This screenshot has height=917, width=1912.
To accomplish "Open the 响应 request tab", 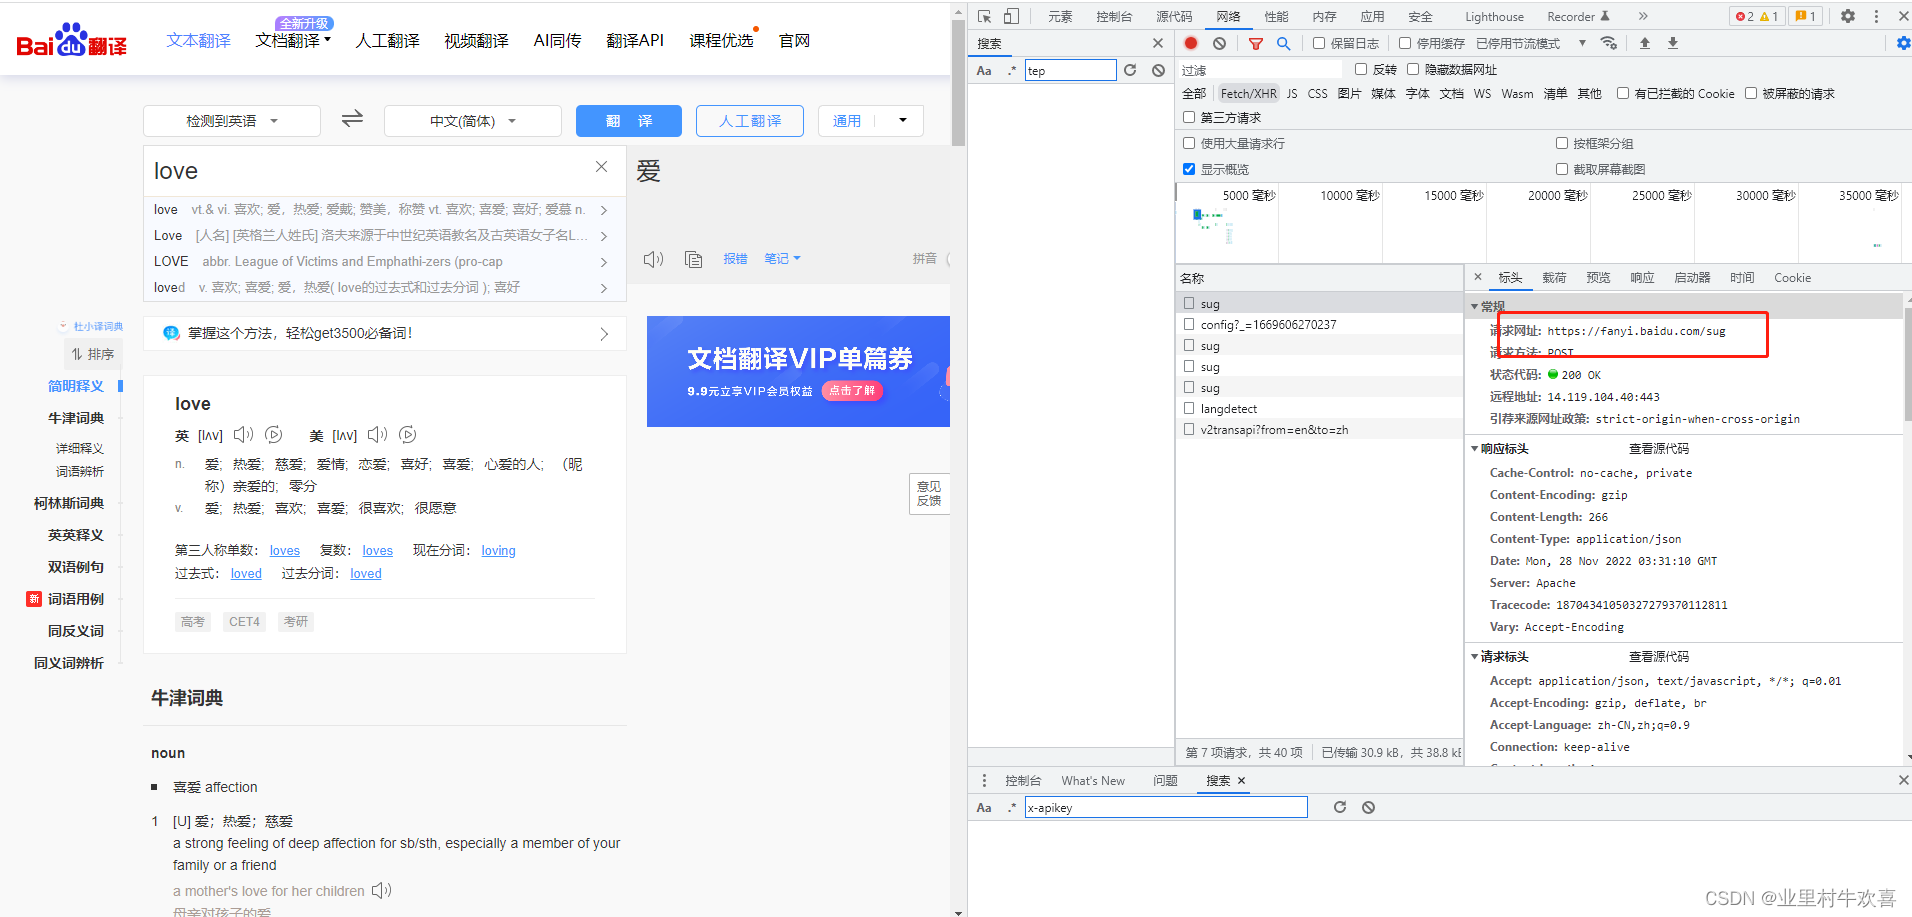I will point(1642,277).
